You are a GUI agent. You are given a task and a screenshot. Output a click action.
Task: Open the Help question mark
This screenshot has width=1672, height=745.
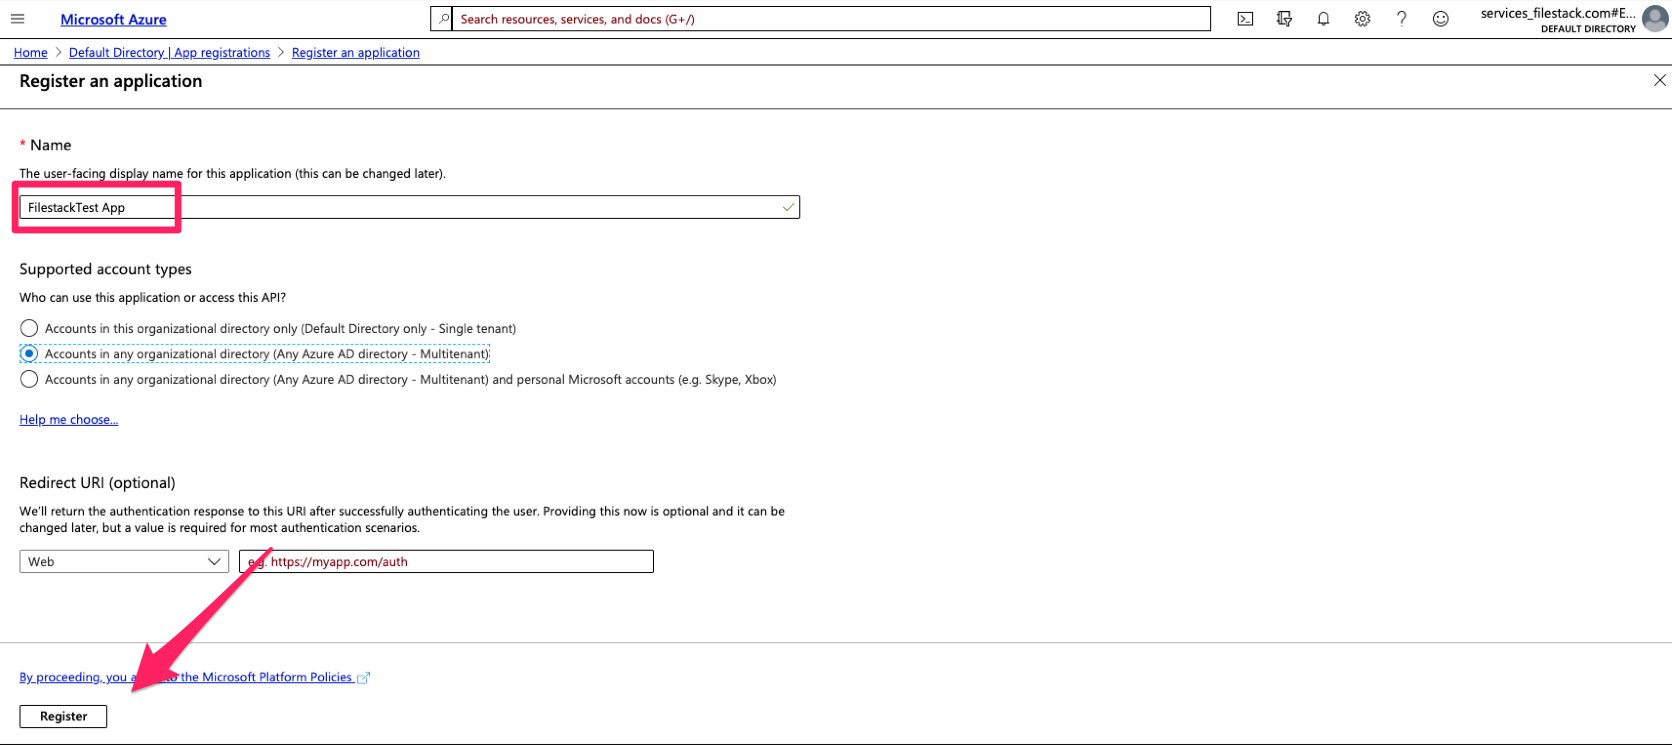[1401, 19]
